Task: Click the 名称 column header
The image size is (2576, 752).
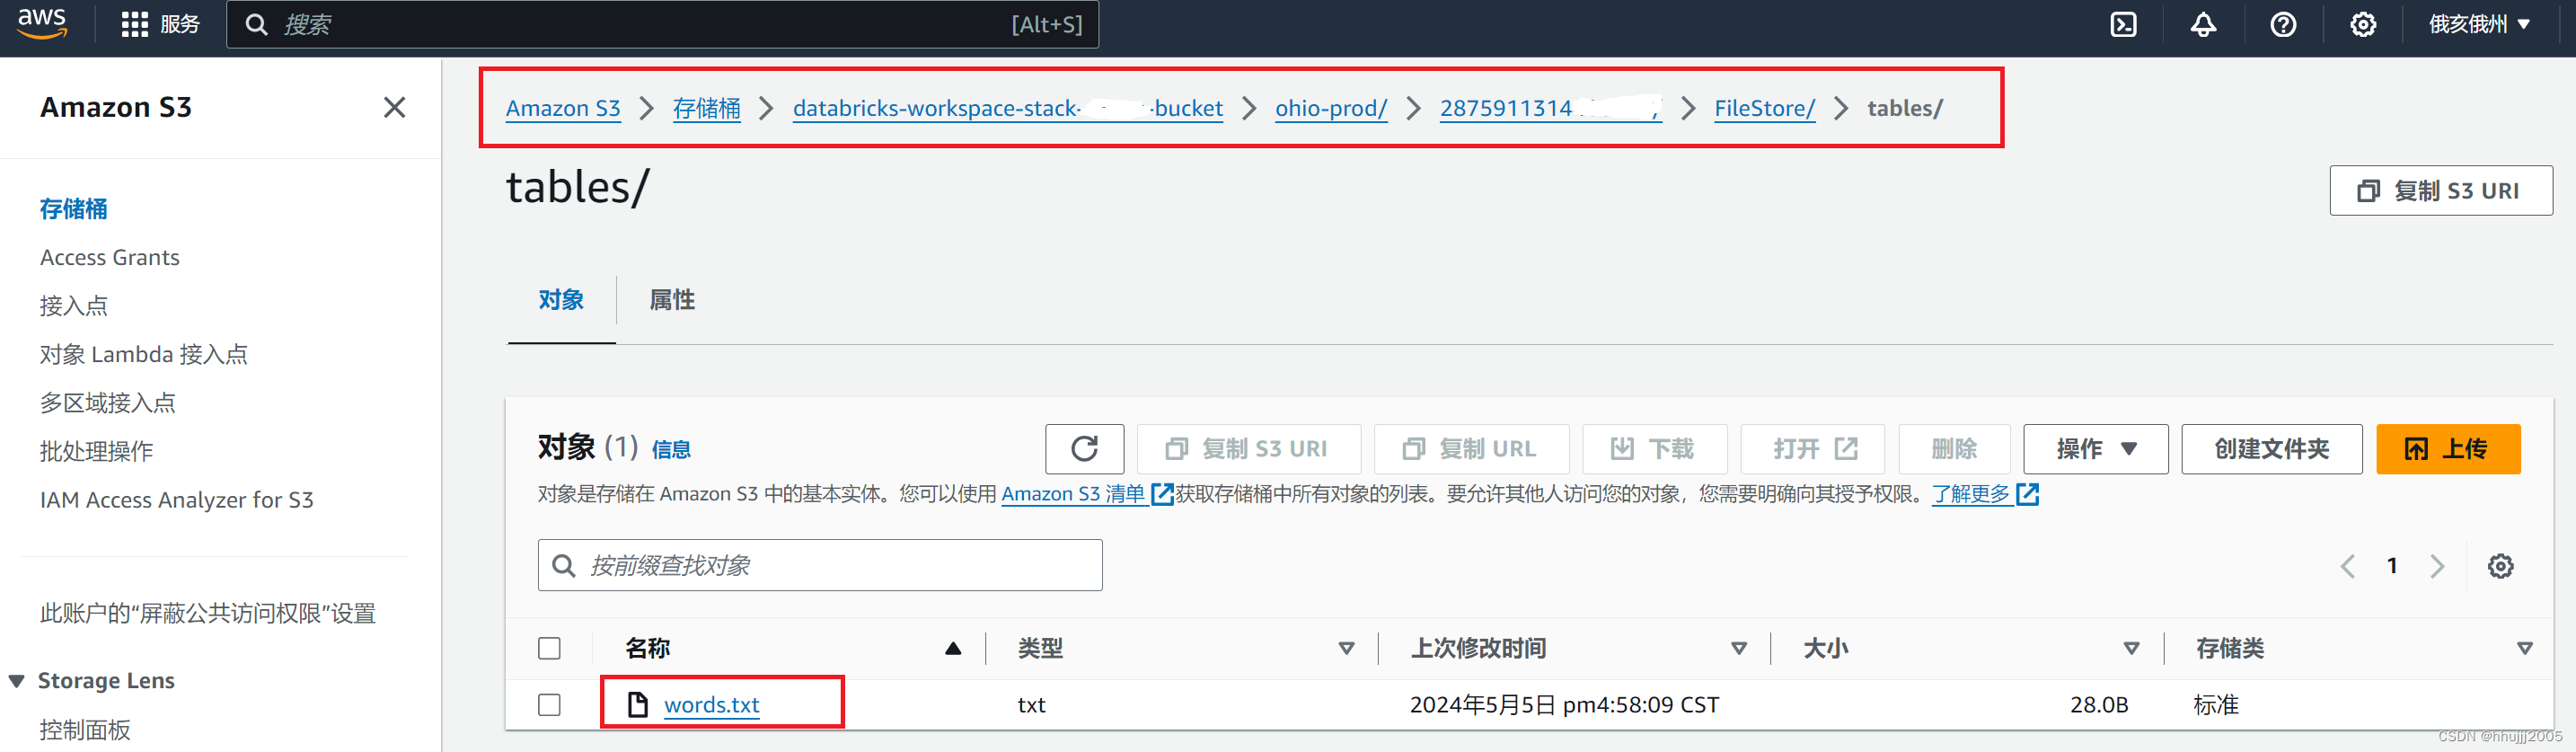Action: click(647, 649)
